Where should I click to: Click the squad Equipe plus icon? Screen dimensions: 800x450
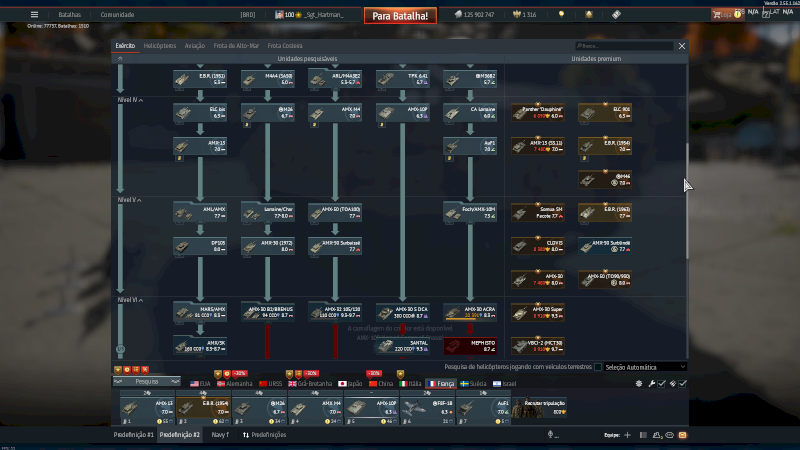click(628, 435)
